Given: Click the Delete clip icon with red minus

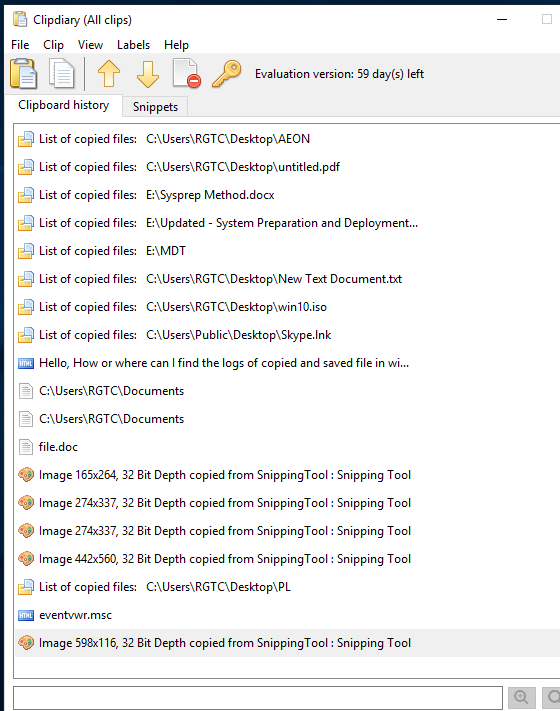Looking at the screenshot, I should (x=186, y=73).
